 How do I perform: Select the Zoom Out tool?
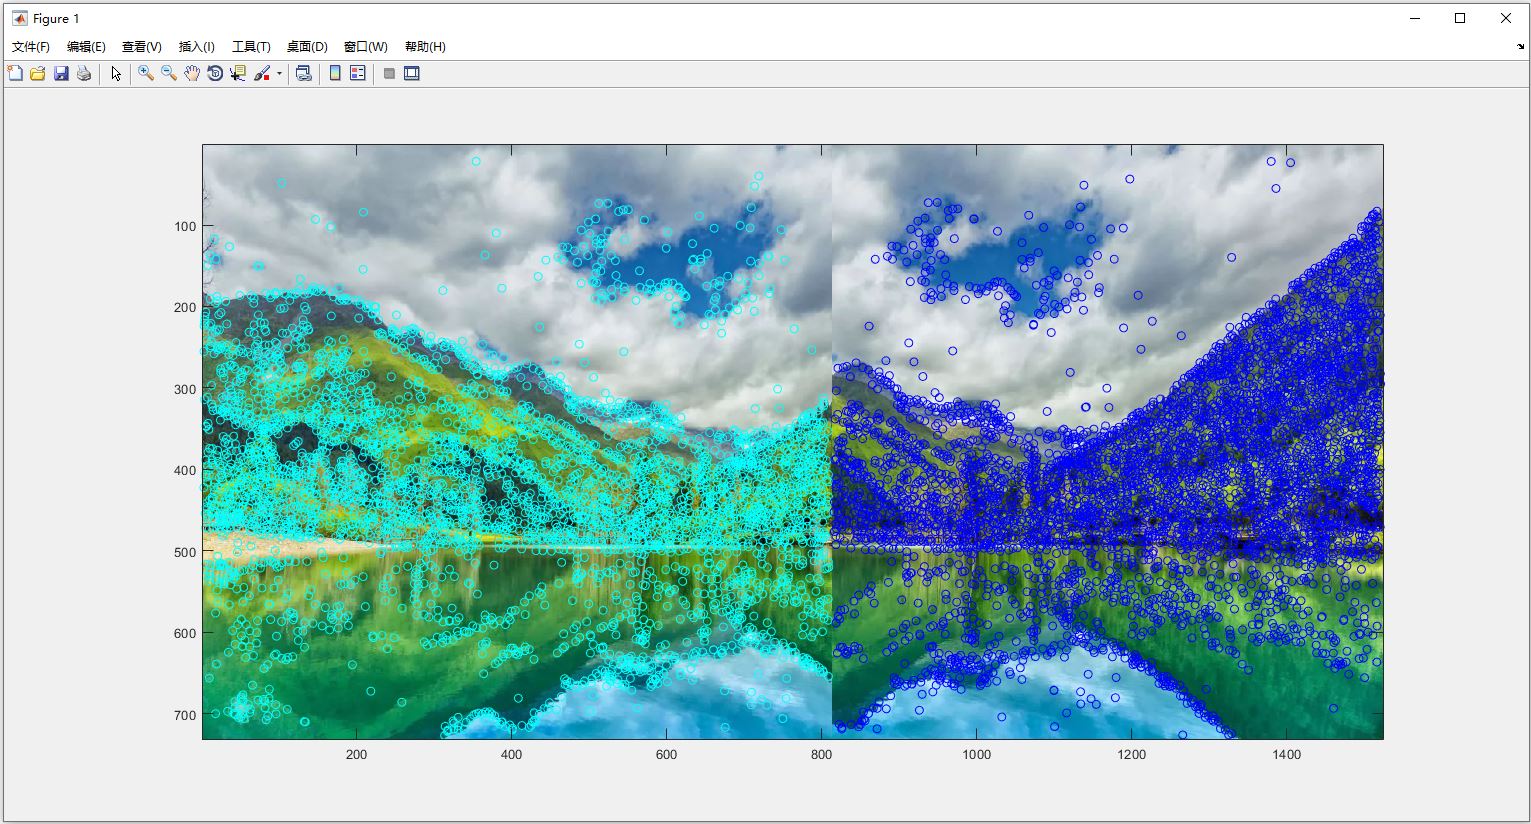click(169, 73)
